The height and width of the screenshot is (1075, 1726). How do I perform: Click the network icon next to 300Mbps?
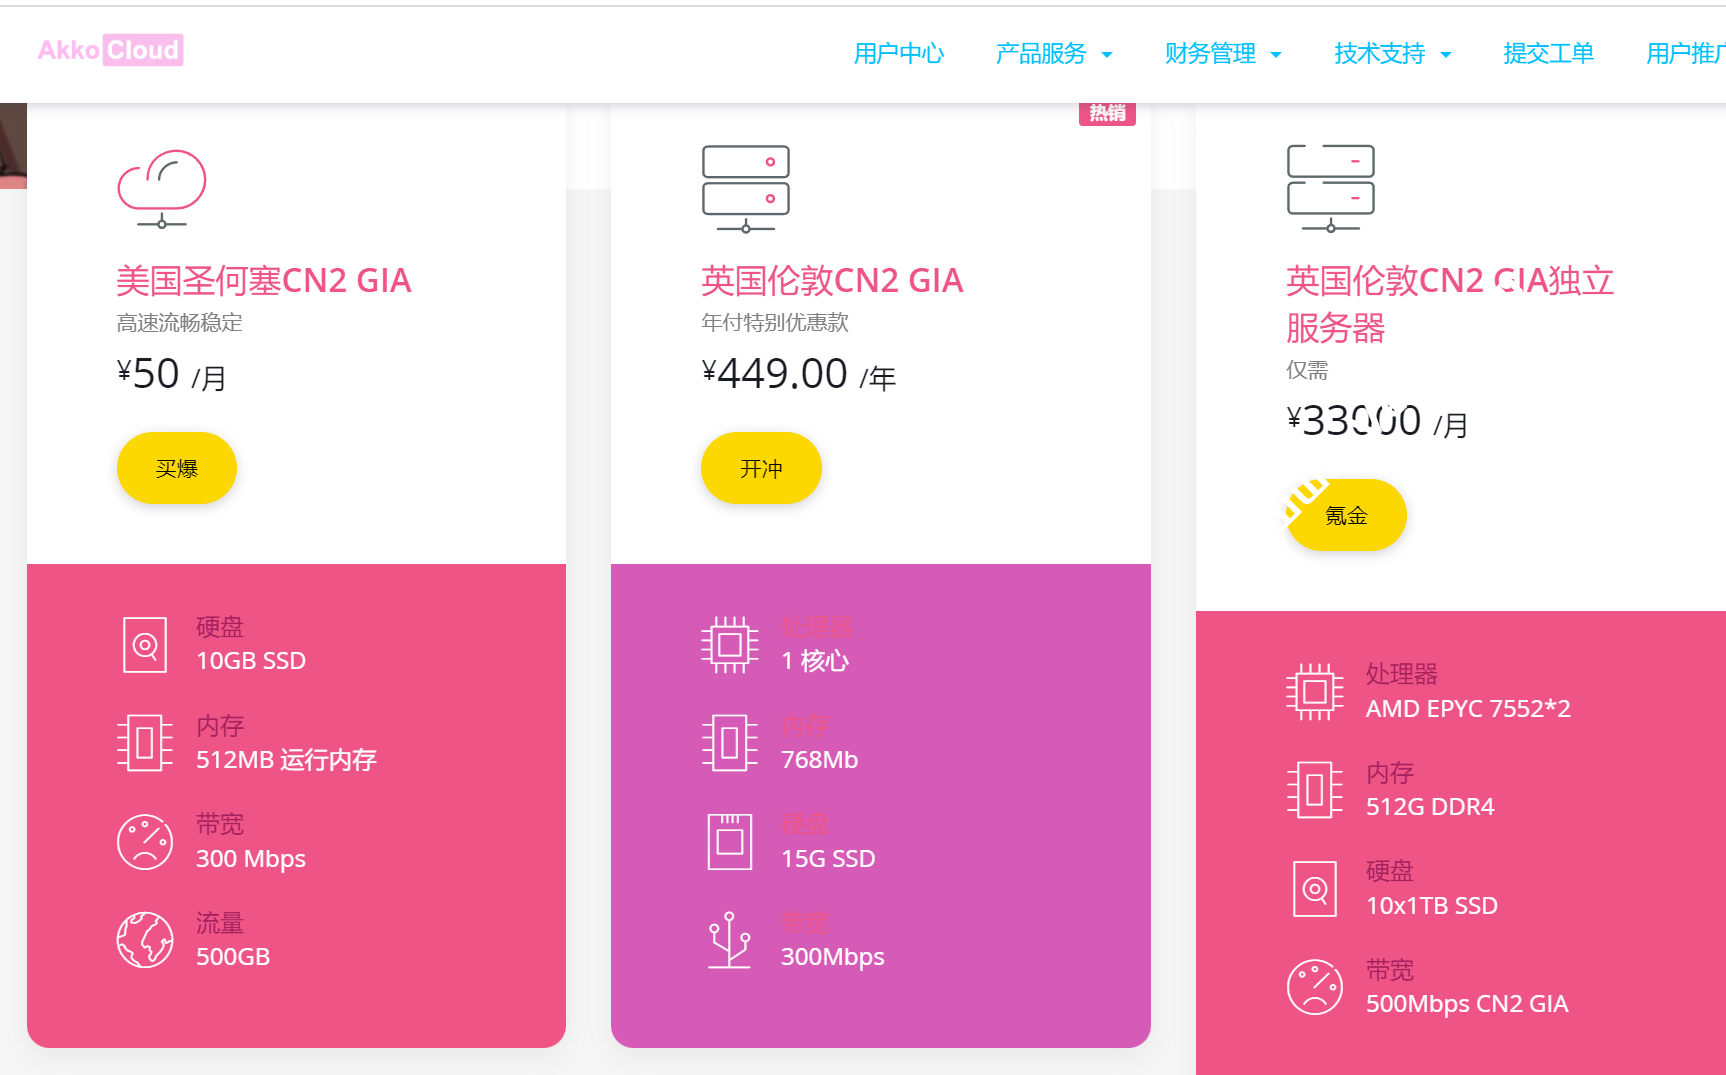click(729, 940)
